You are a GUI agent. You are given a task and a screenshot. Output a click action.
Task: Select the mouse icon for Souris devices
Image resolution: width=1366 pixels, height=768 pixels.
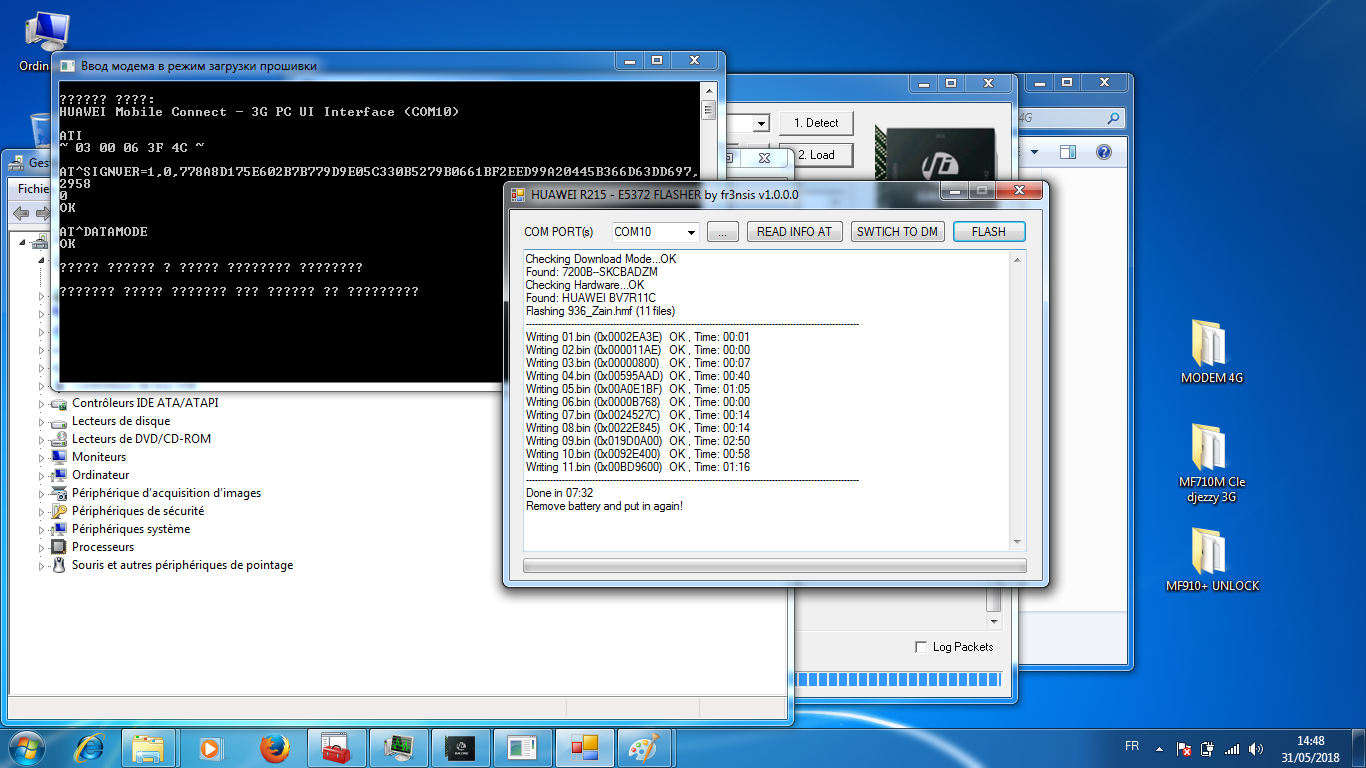pyautogui.click(x=59, y=565)
